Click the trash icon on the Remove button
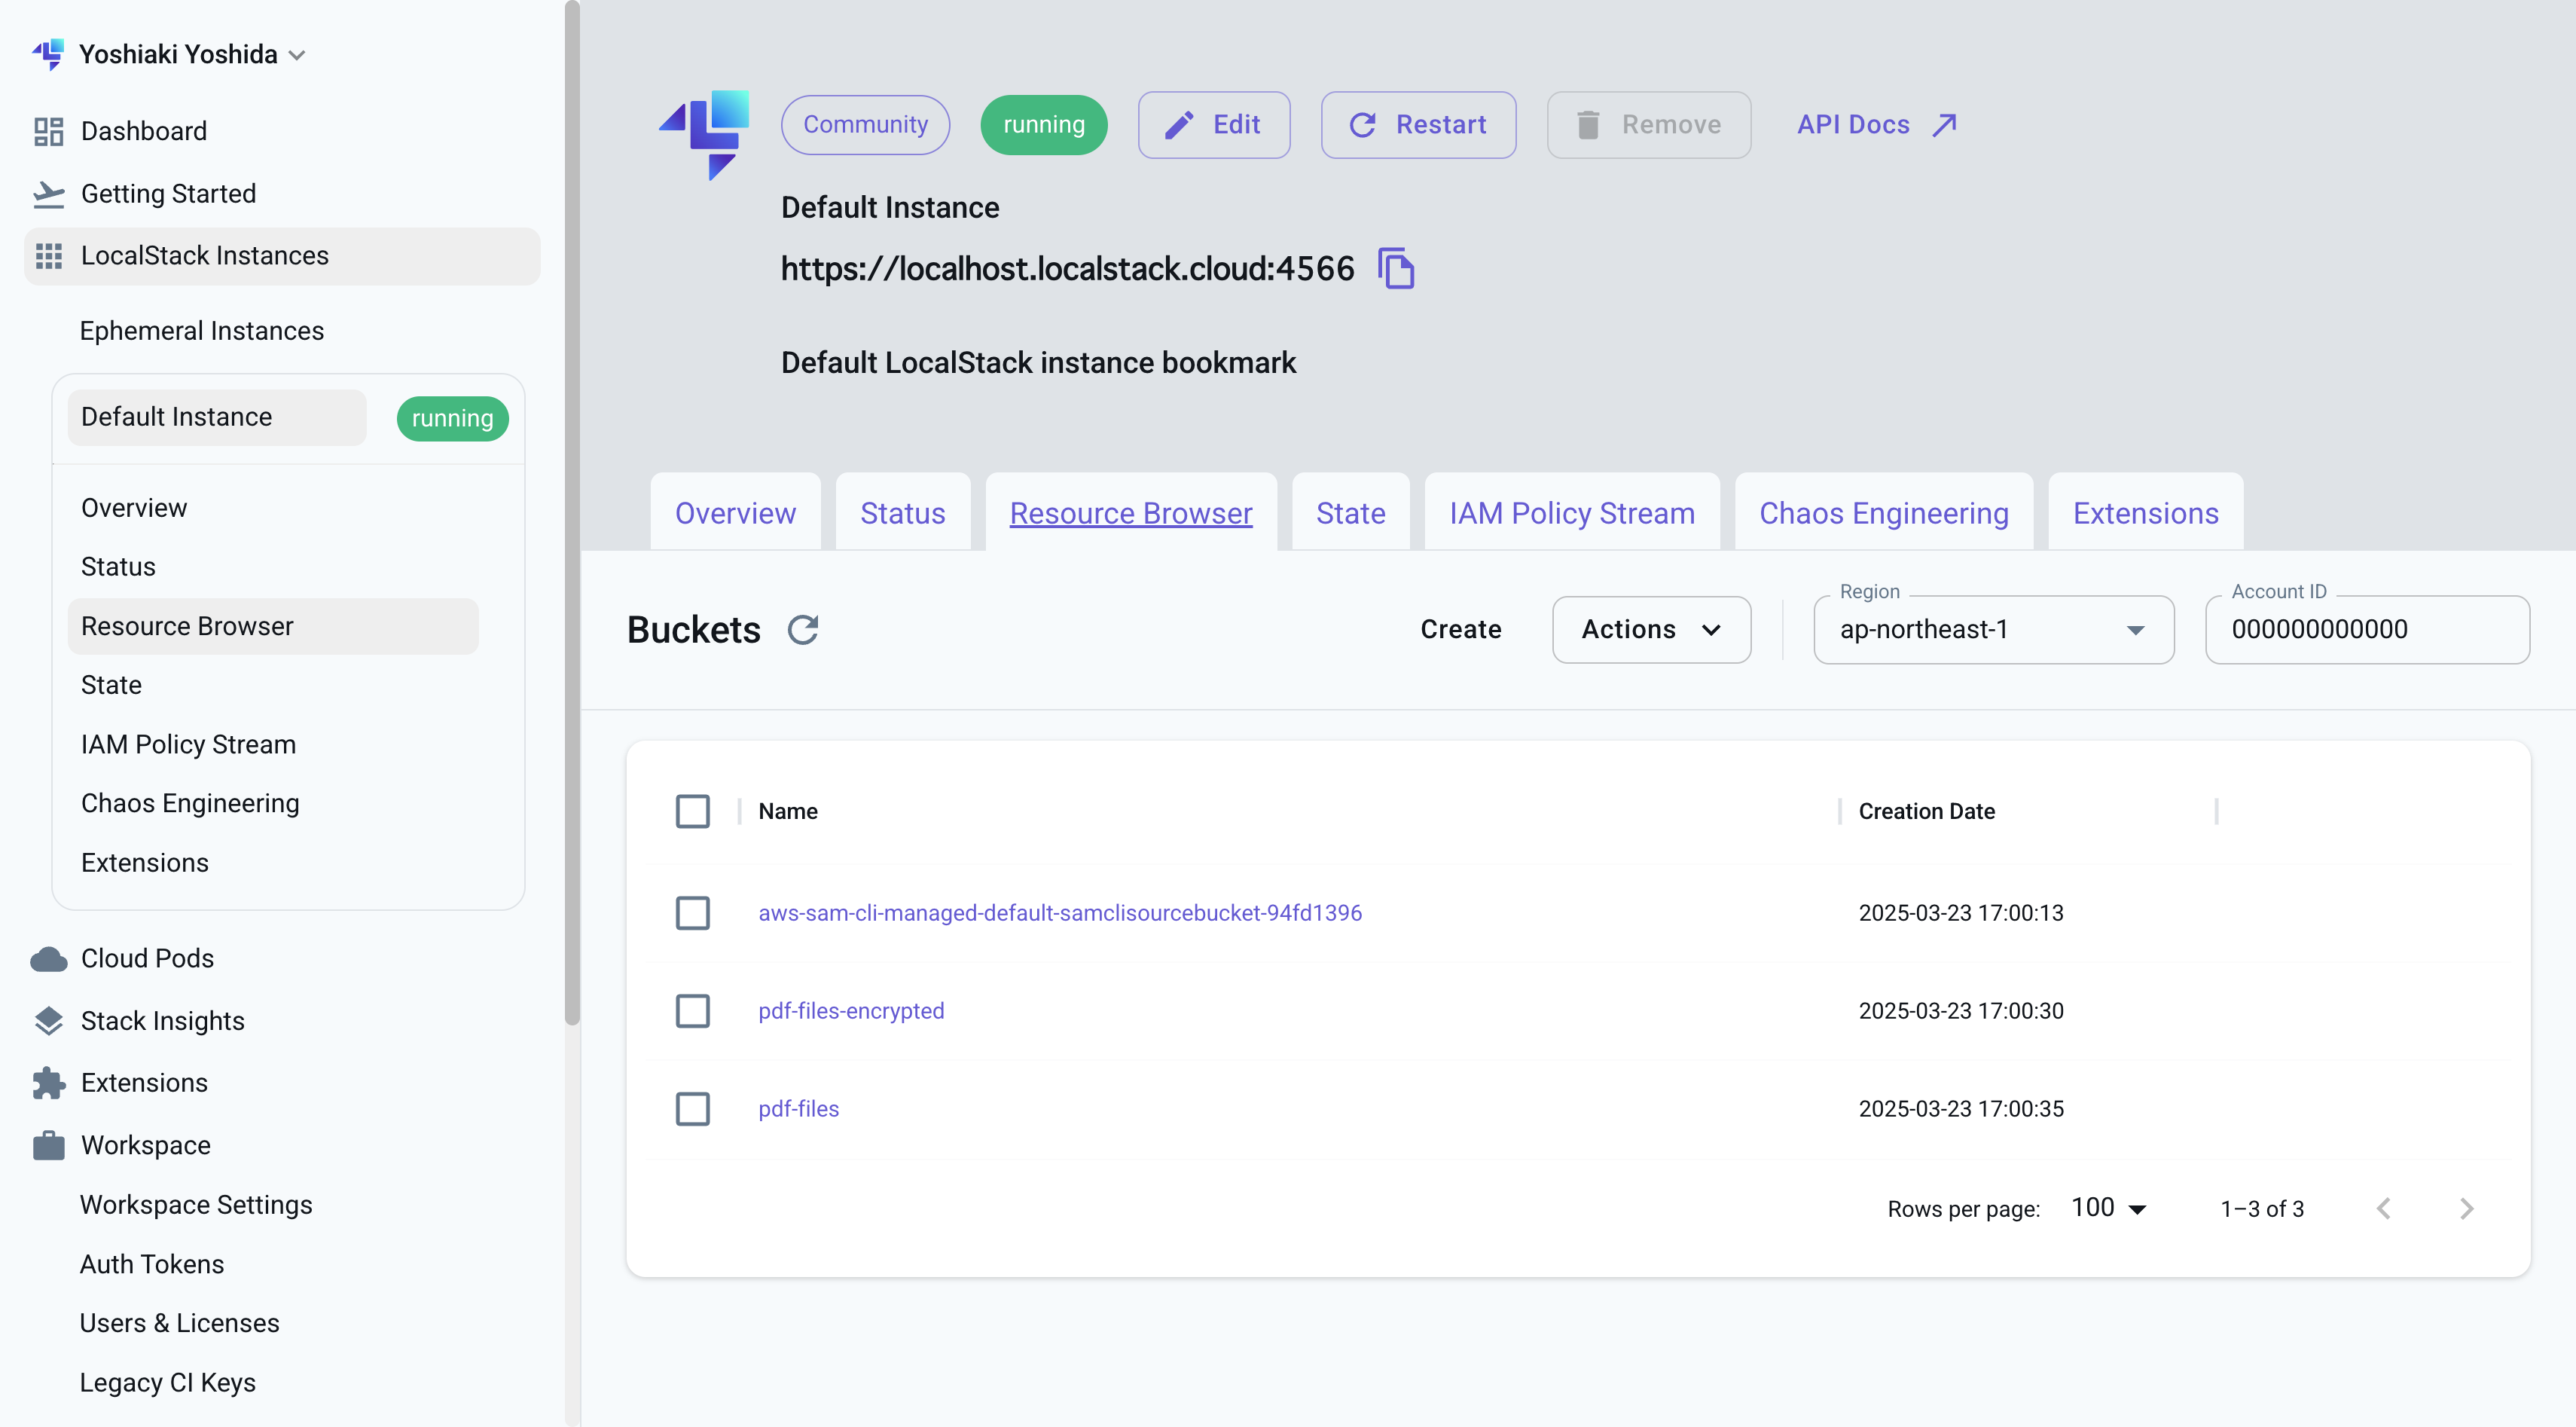 1588,124
